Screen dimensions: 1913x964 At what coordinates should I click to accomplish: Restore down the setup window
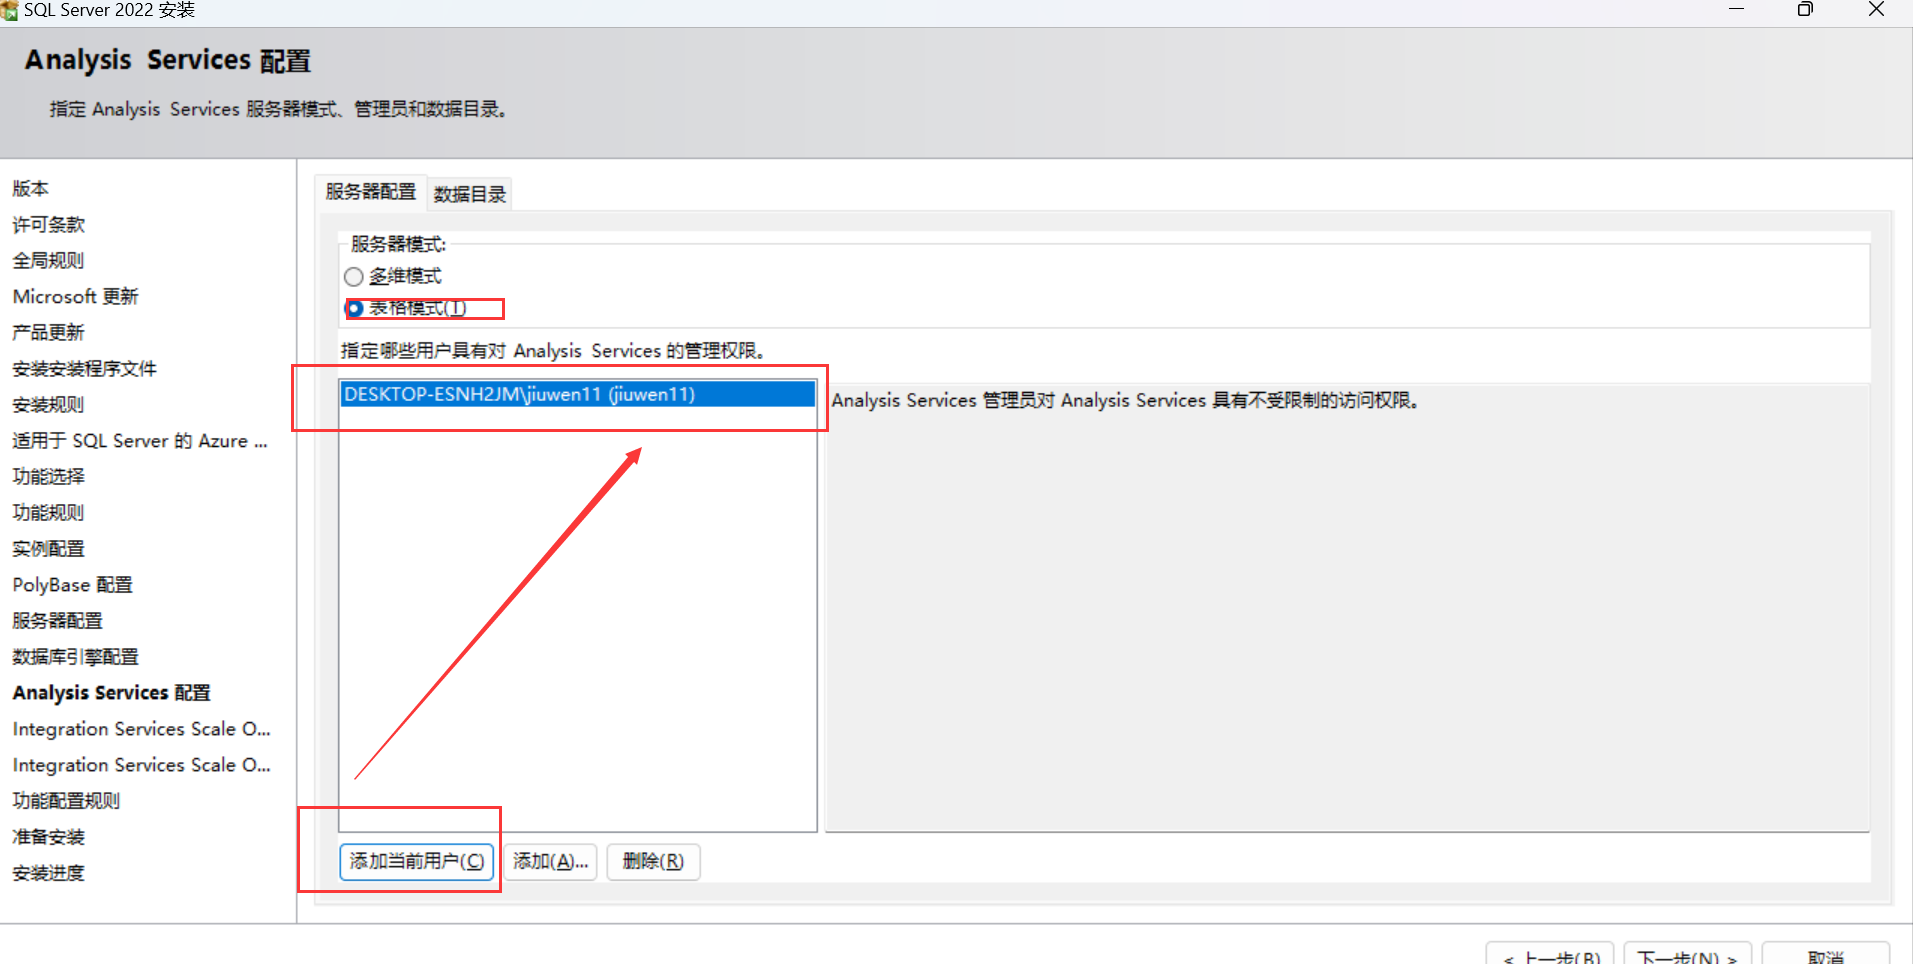tap(1805, 9)
